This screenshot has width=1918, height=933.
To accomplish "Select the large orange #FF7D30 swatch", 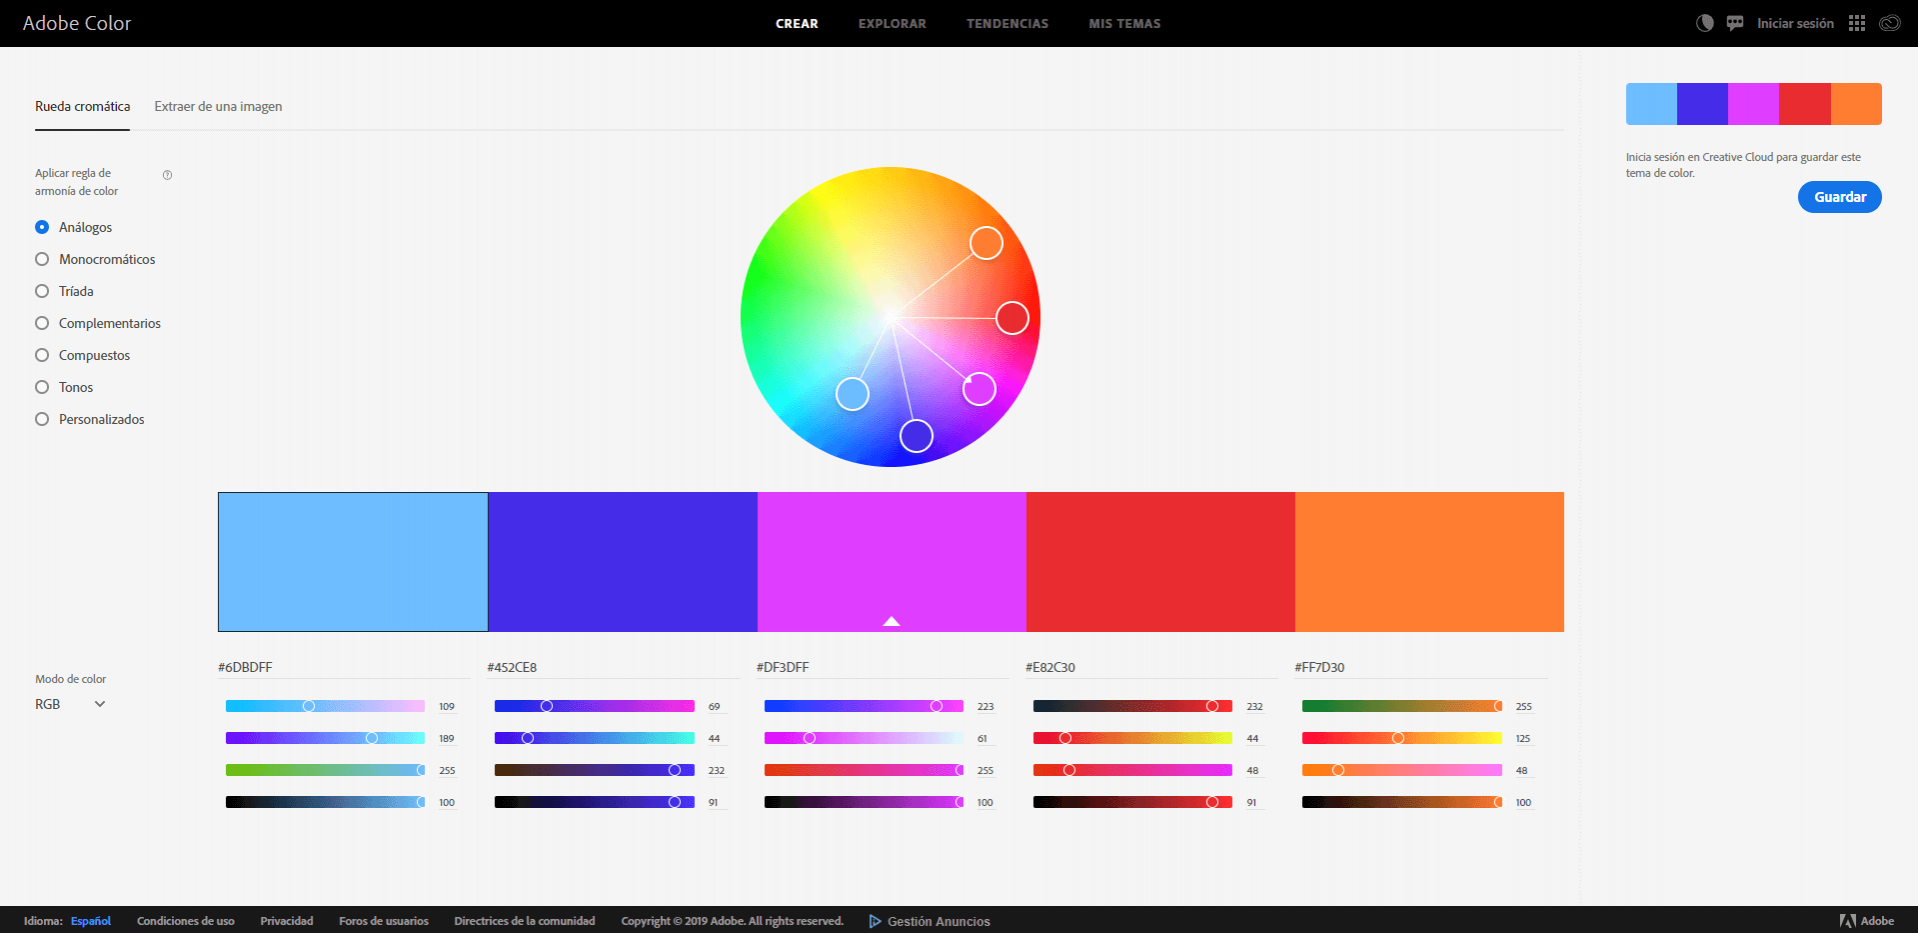I will 1430,562.
